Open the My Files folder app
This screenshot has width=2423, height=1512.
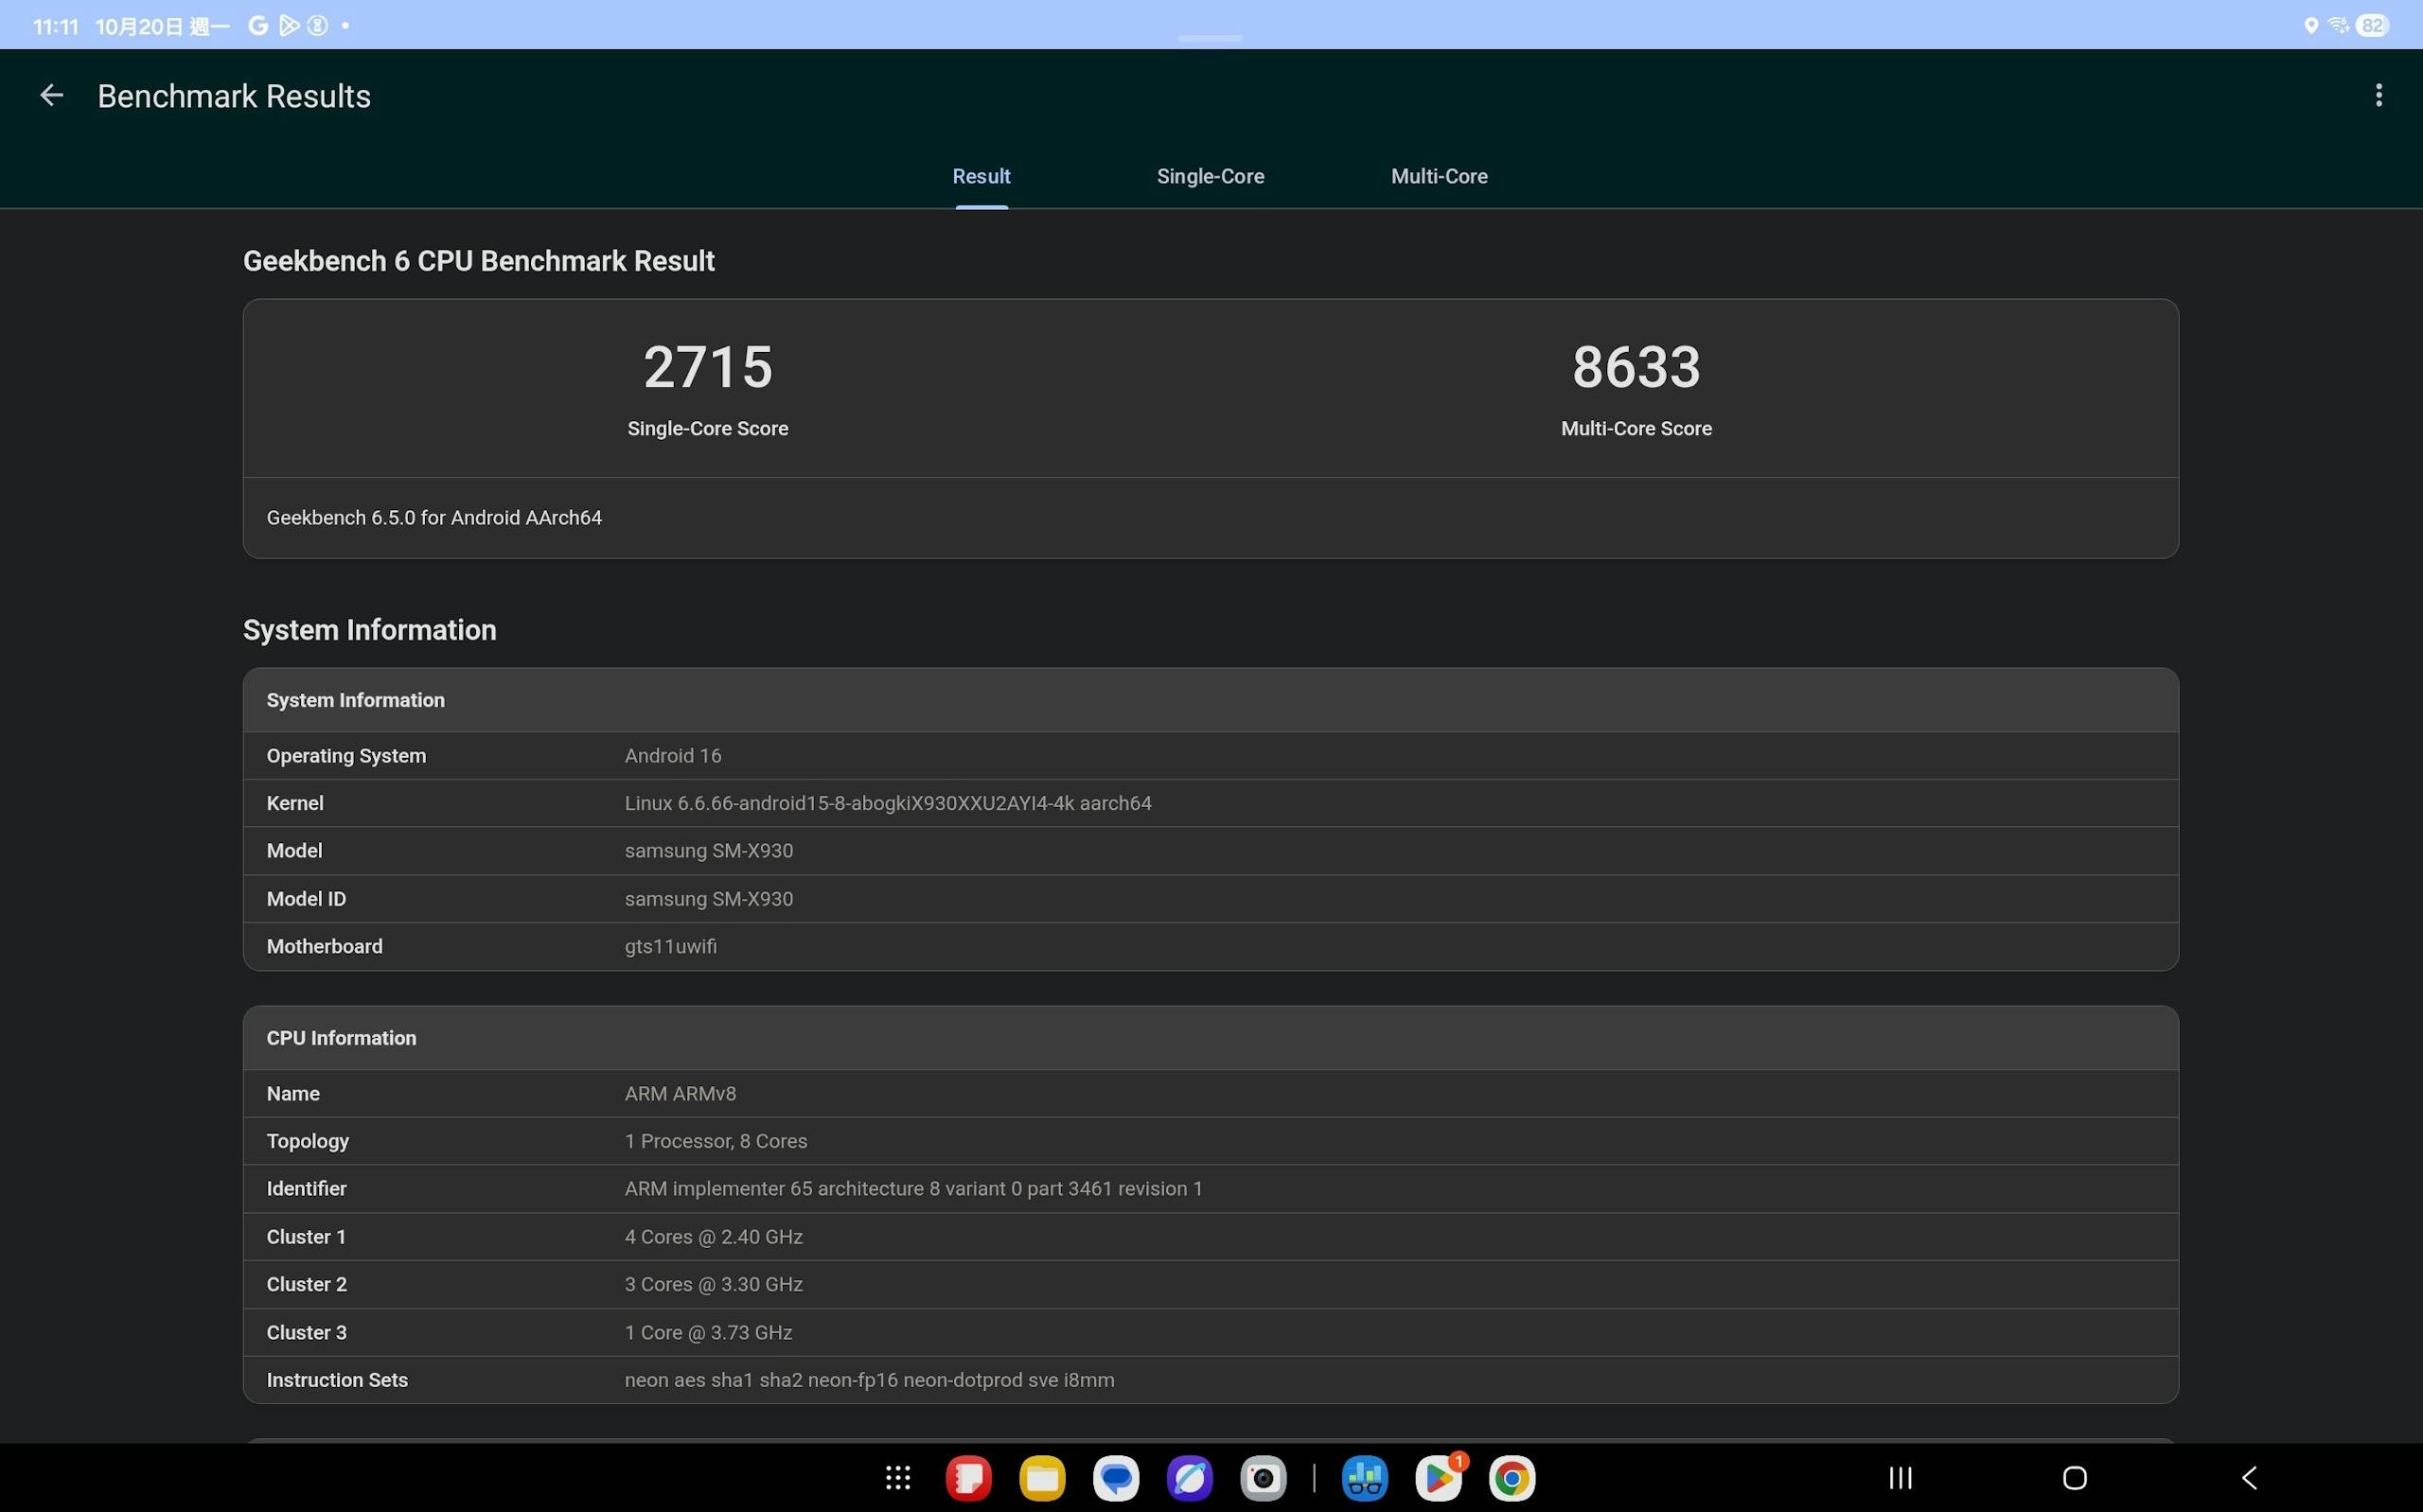pos(1042,1477)
